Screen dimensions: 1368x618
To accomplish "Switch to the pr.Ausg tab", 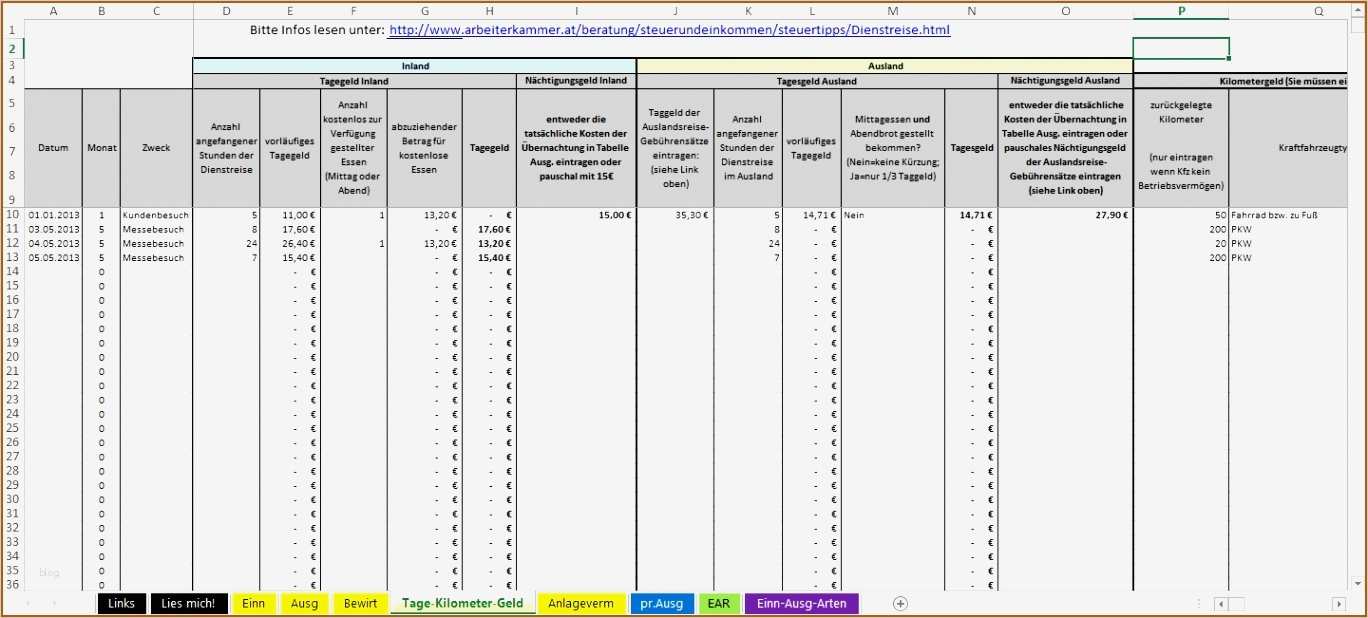I will pos(662,603).
